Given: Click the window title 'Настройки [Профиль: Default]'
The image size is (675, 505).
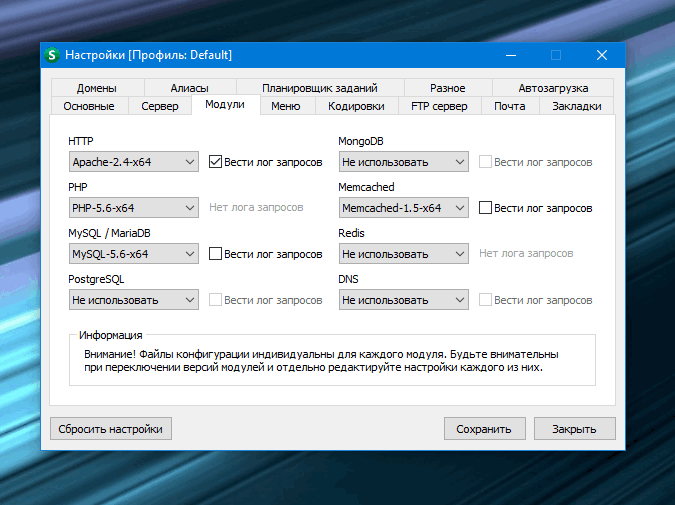Looking at the screenshot, I should [149, 55].
